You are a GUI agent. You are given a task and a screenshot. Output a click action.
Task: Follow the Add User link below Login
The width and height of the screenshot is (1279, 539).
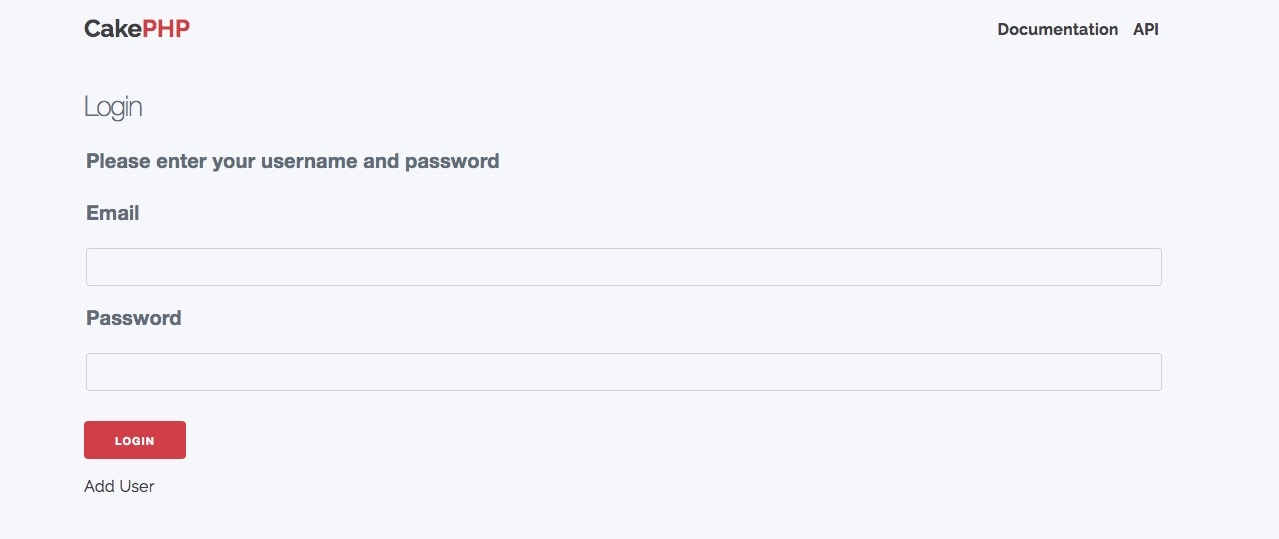coord(119,487)
